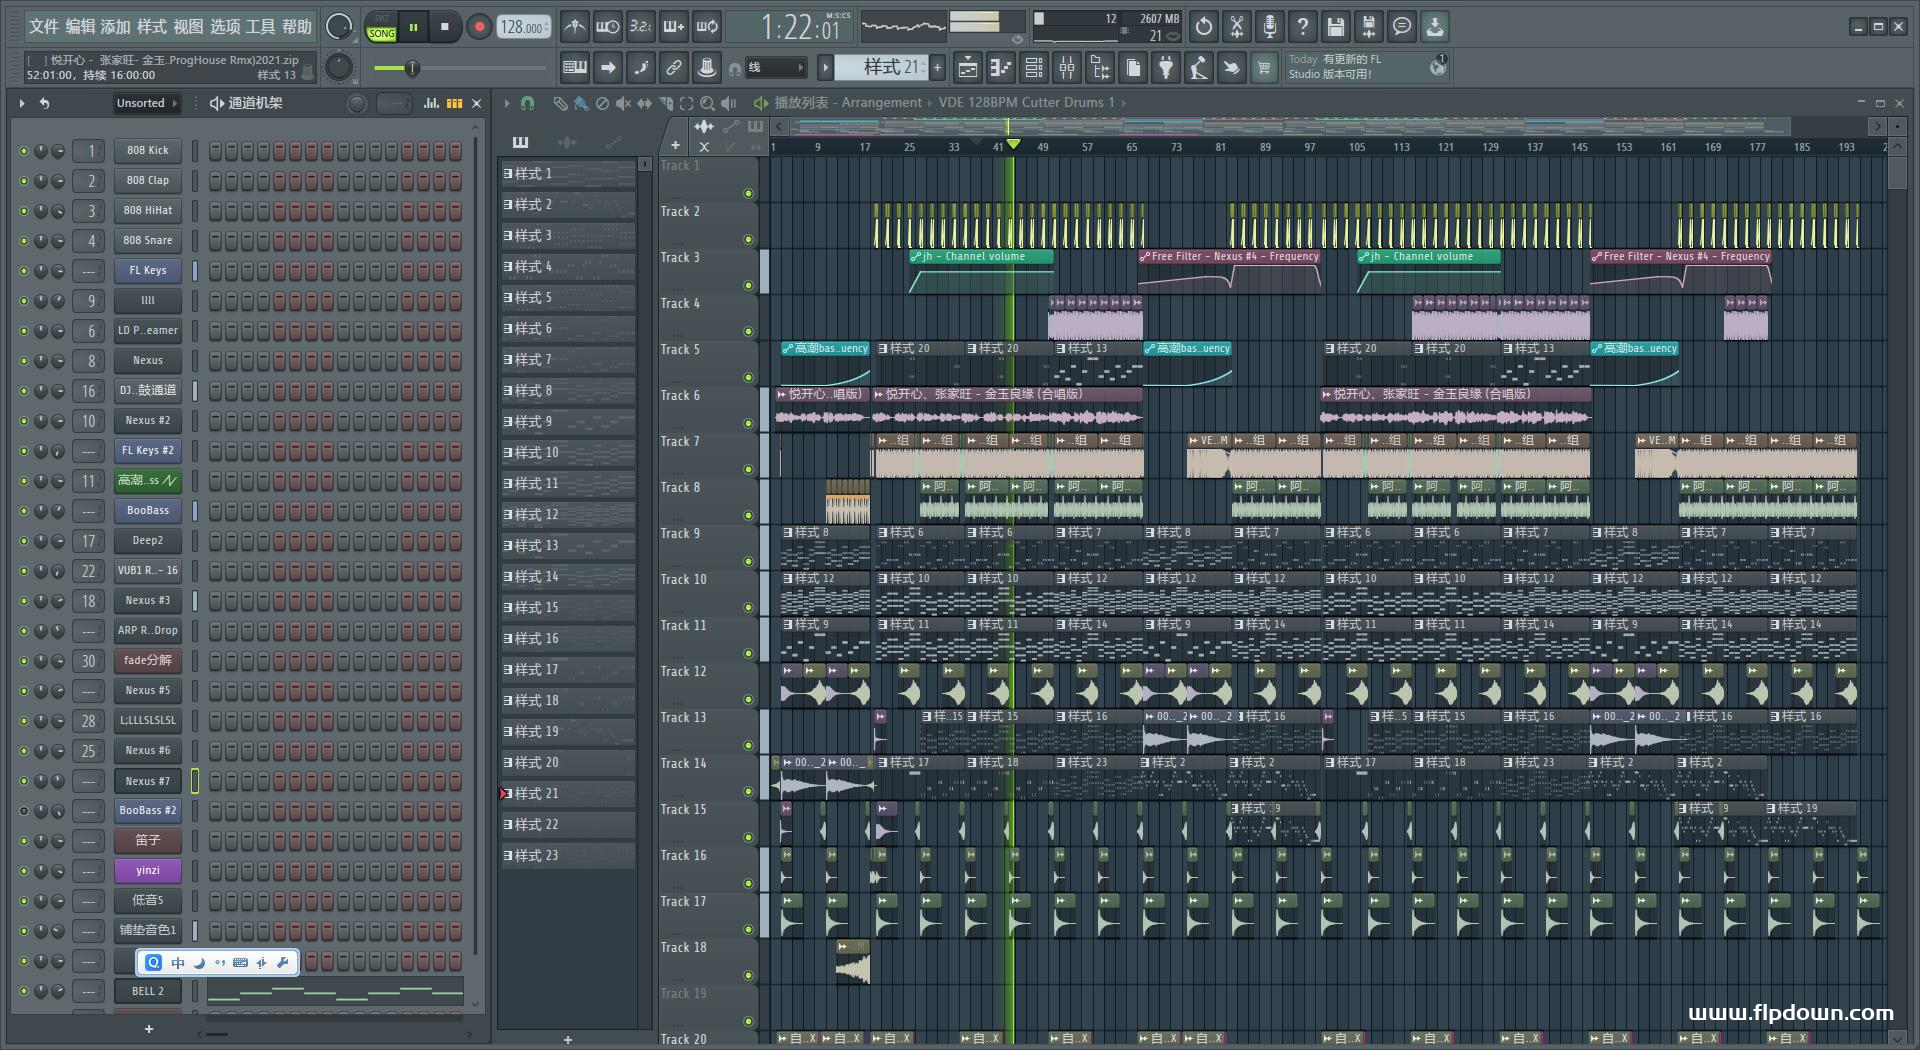The width and height of the screenshot is (1920, 1050).
Task: Mute playlist Track 2 green dot
Action: (748, 239)
